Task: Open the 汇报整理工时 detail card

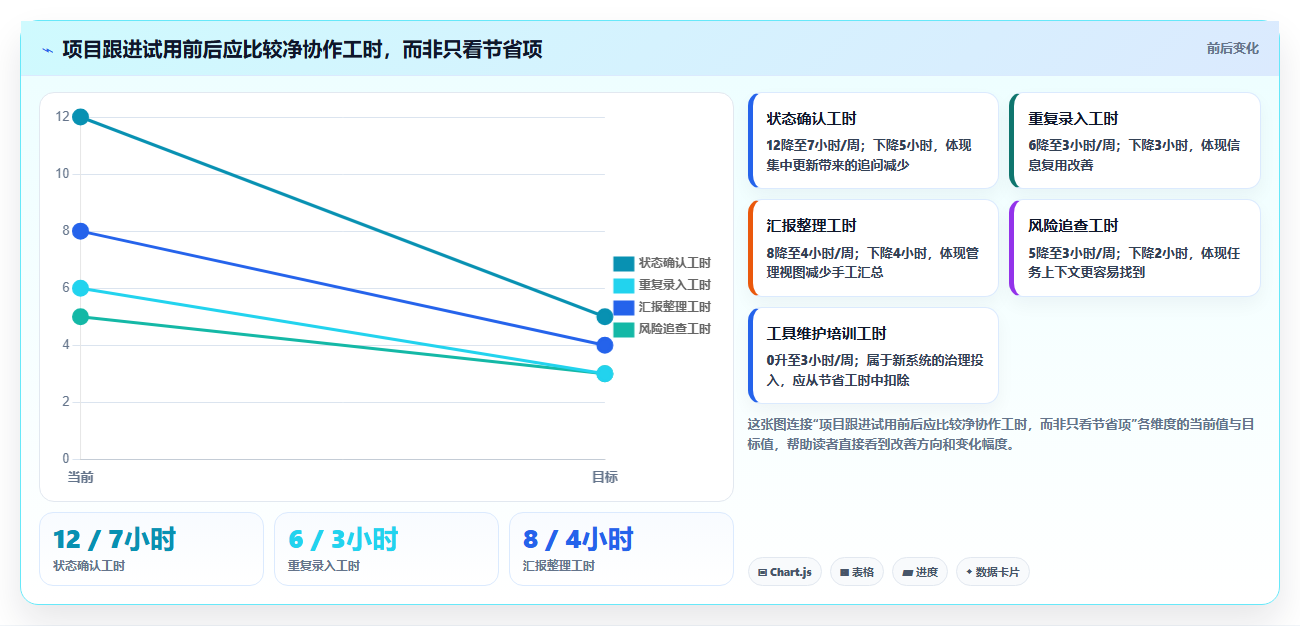Action: point(873,248)
